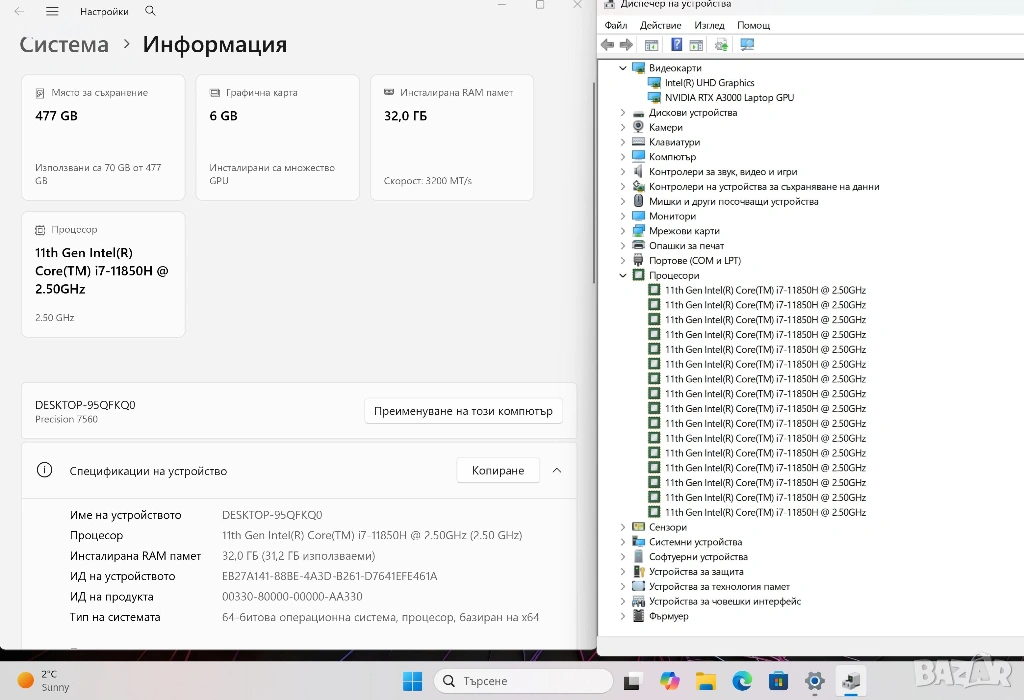The width and height of the screenshot is (1024, 700).
Task: Click the back arrow in Device Manager toolbar
Action: click(607, 45)
